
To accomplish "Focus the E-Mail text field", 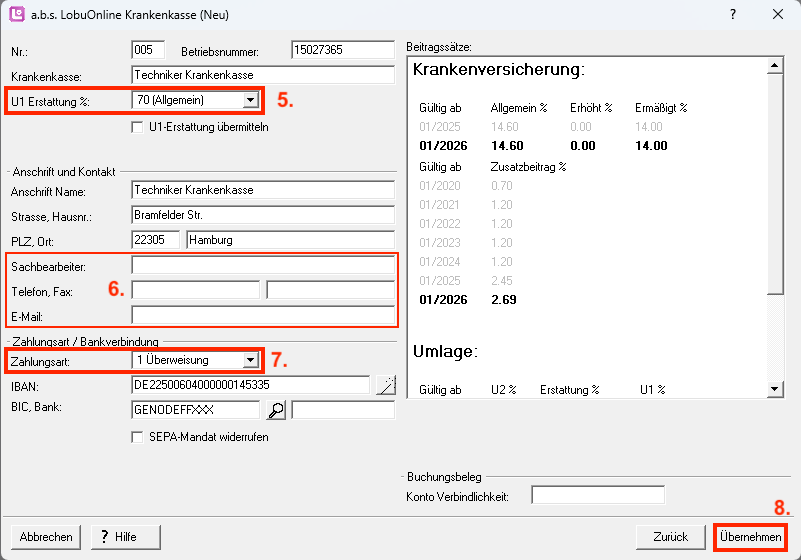I will [263, 316].
